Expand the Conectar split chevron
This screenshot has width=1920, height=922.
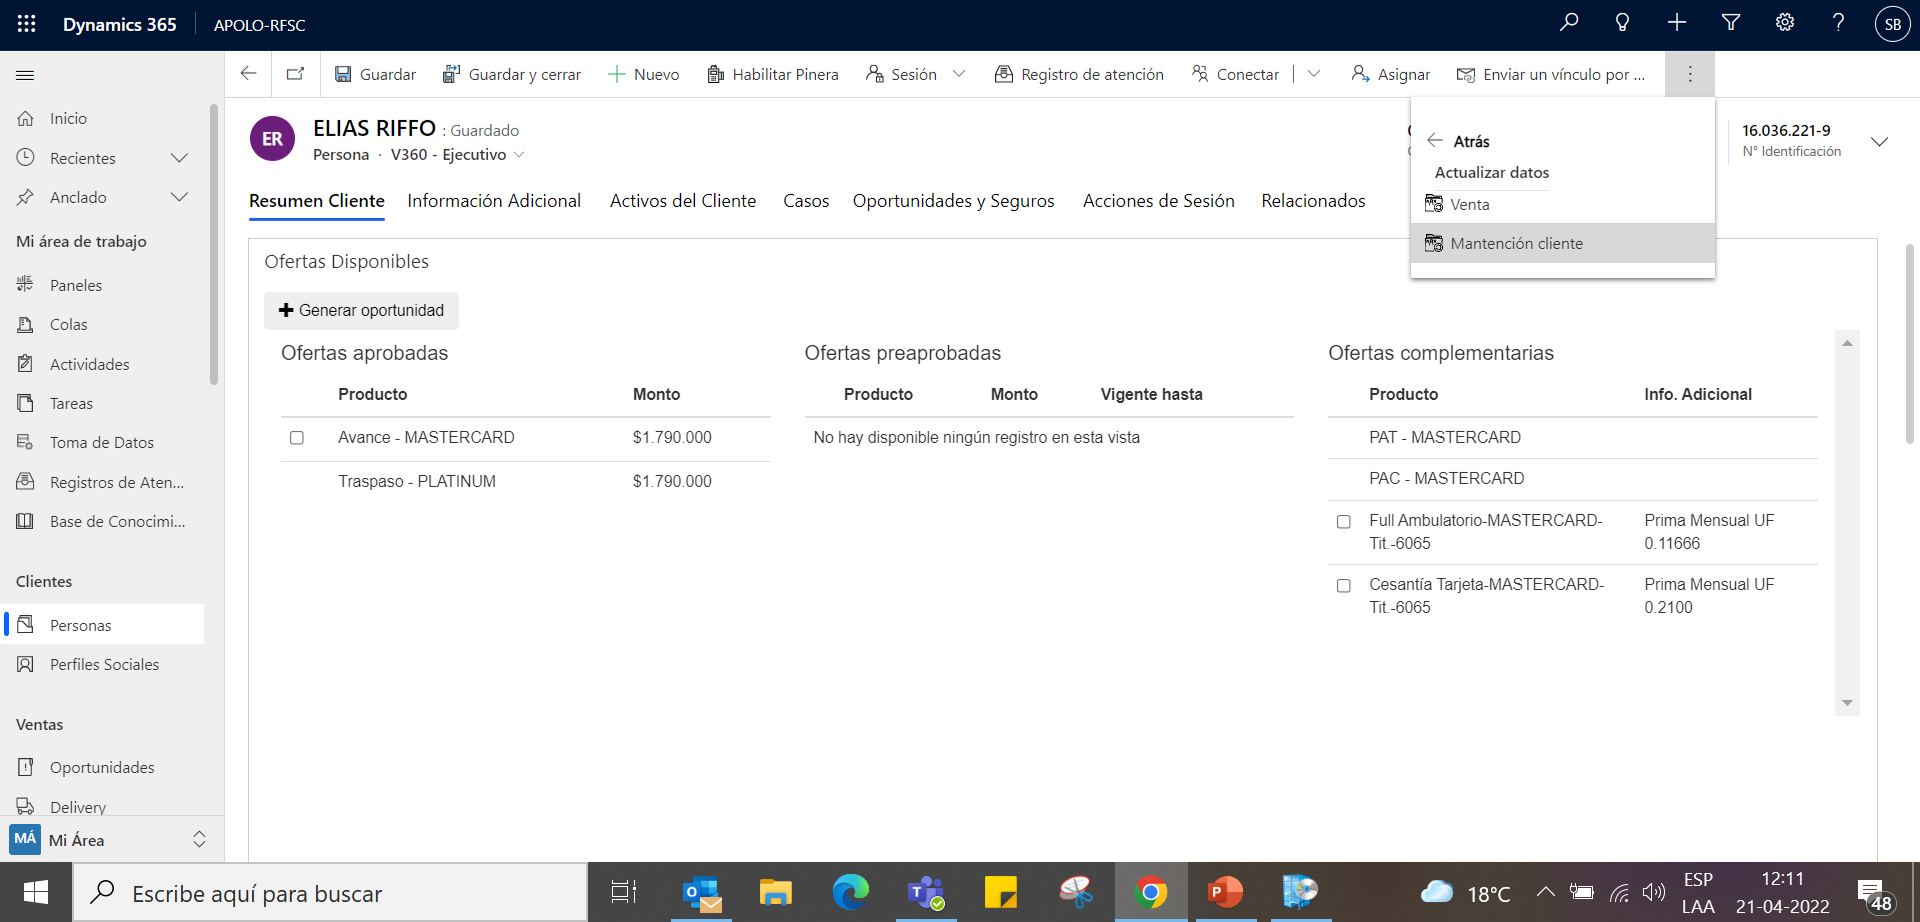click(x=1314, y=74)
